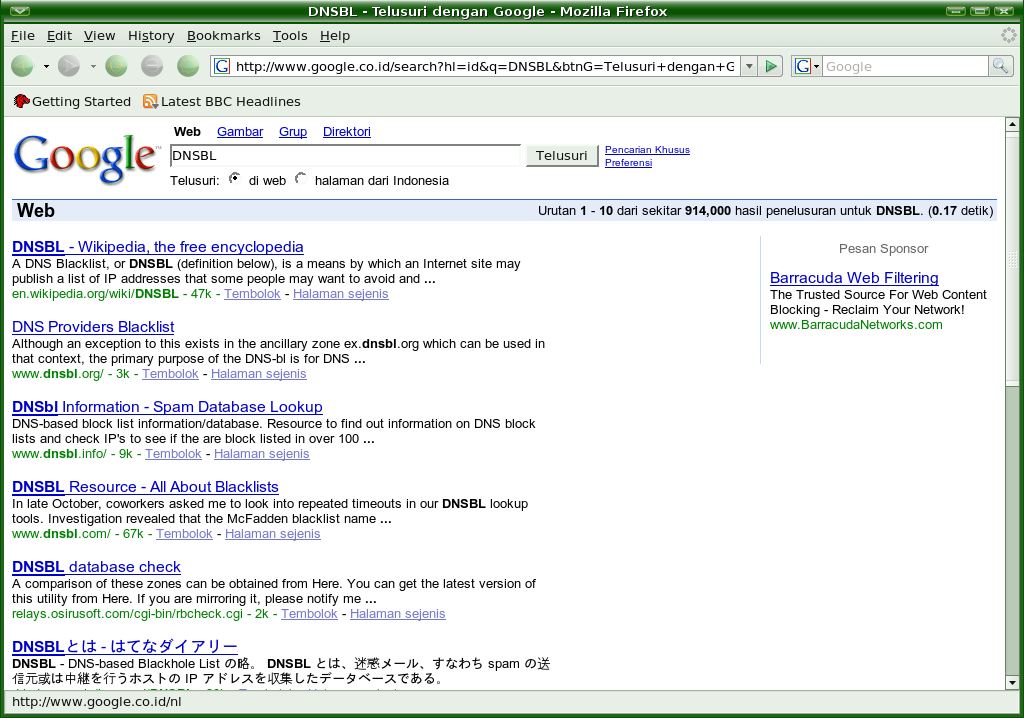
Task: Open the Barracuda Web Filtering sponsored link
Action: (x=854, y=278)
